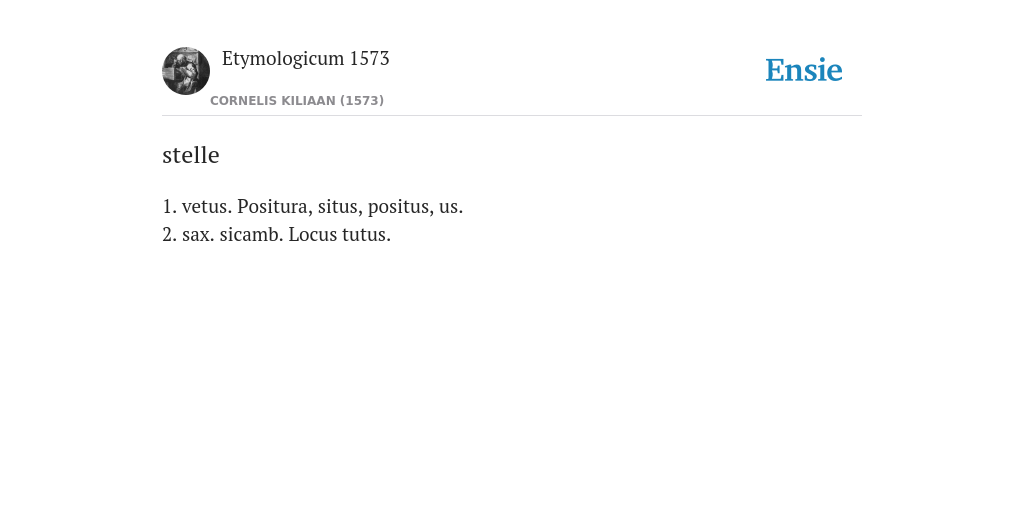This screenshot has height=512, width=1024.
Task: Open the circular author avatar image
Action: pos(186,71)
